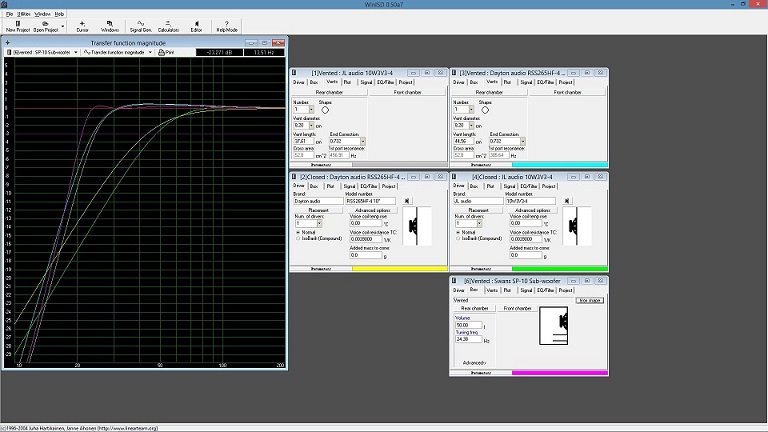Click the speaker icon in window 2 title bar
The height and width of the screenshot is (432, 768).
click(x=294, y=176)
